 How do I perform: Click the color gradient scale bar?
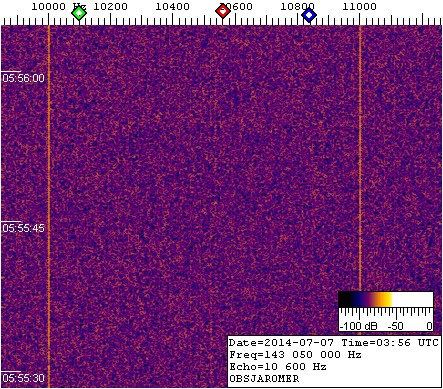tap(386, 299)
